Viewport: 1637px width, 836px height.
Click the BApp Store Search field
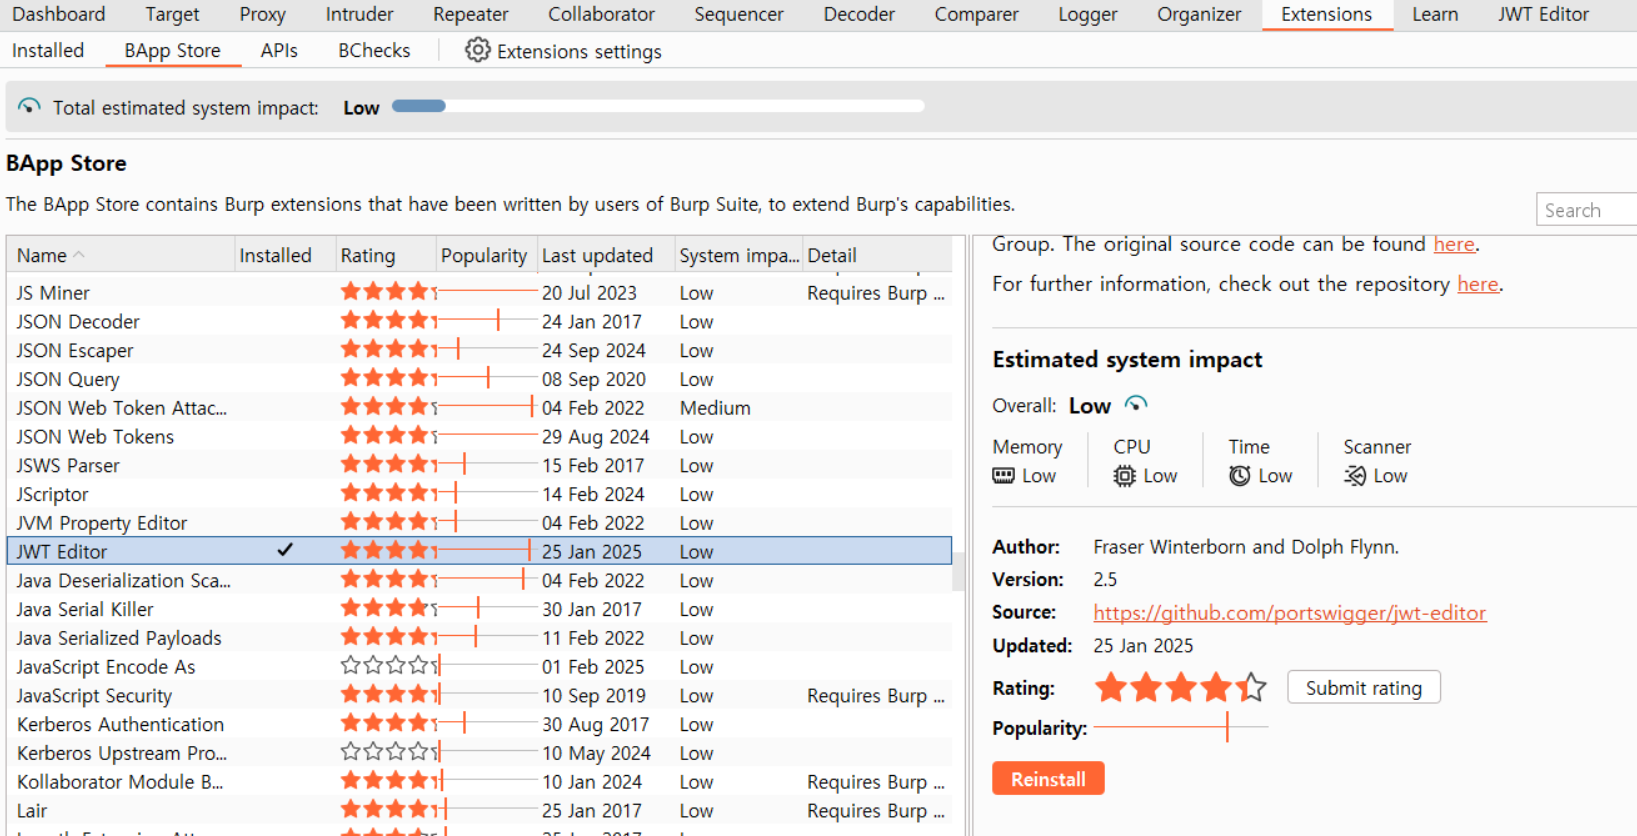tap(1586, 210)
